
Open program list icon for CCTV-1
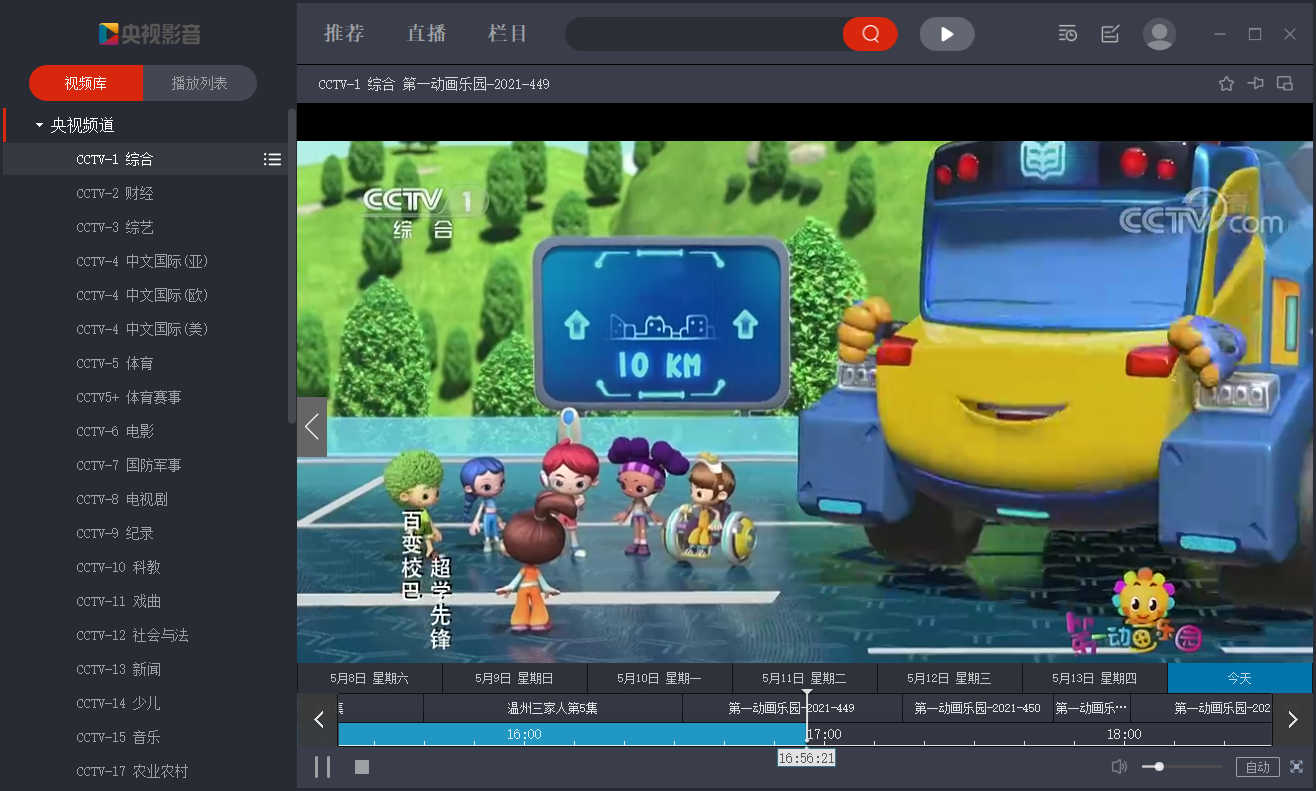pyautogui.click(x=272, y=159)
